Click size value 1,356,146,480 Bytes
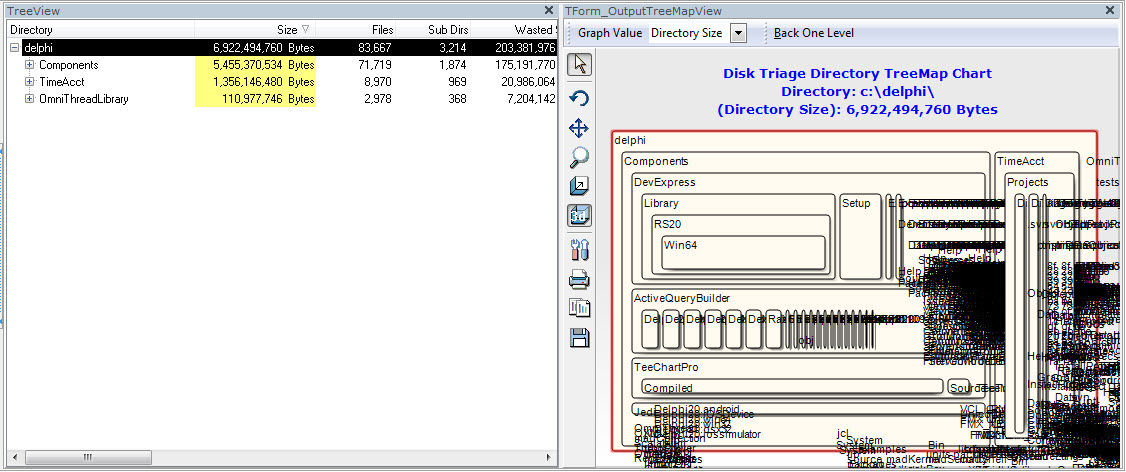Screen dimensions: 1126x472 point(264,82)
